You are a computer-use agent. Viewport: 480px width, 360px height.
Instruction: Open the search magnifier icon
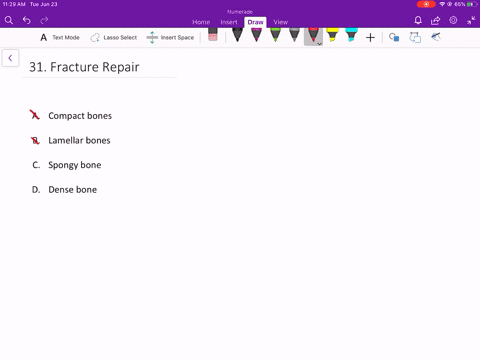coord(9,20)
